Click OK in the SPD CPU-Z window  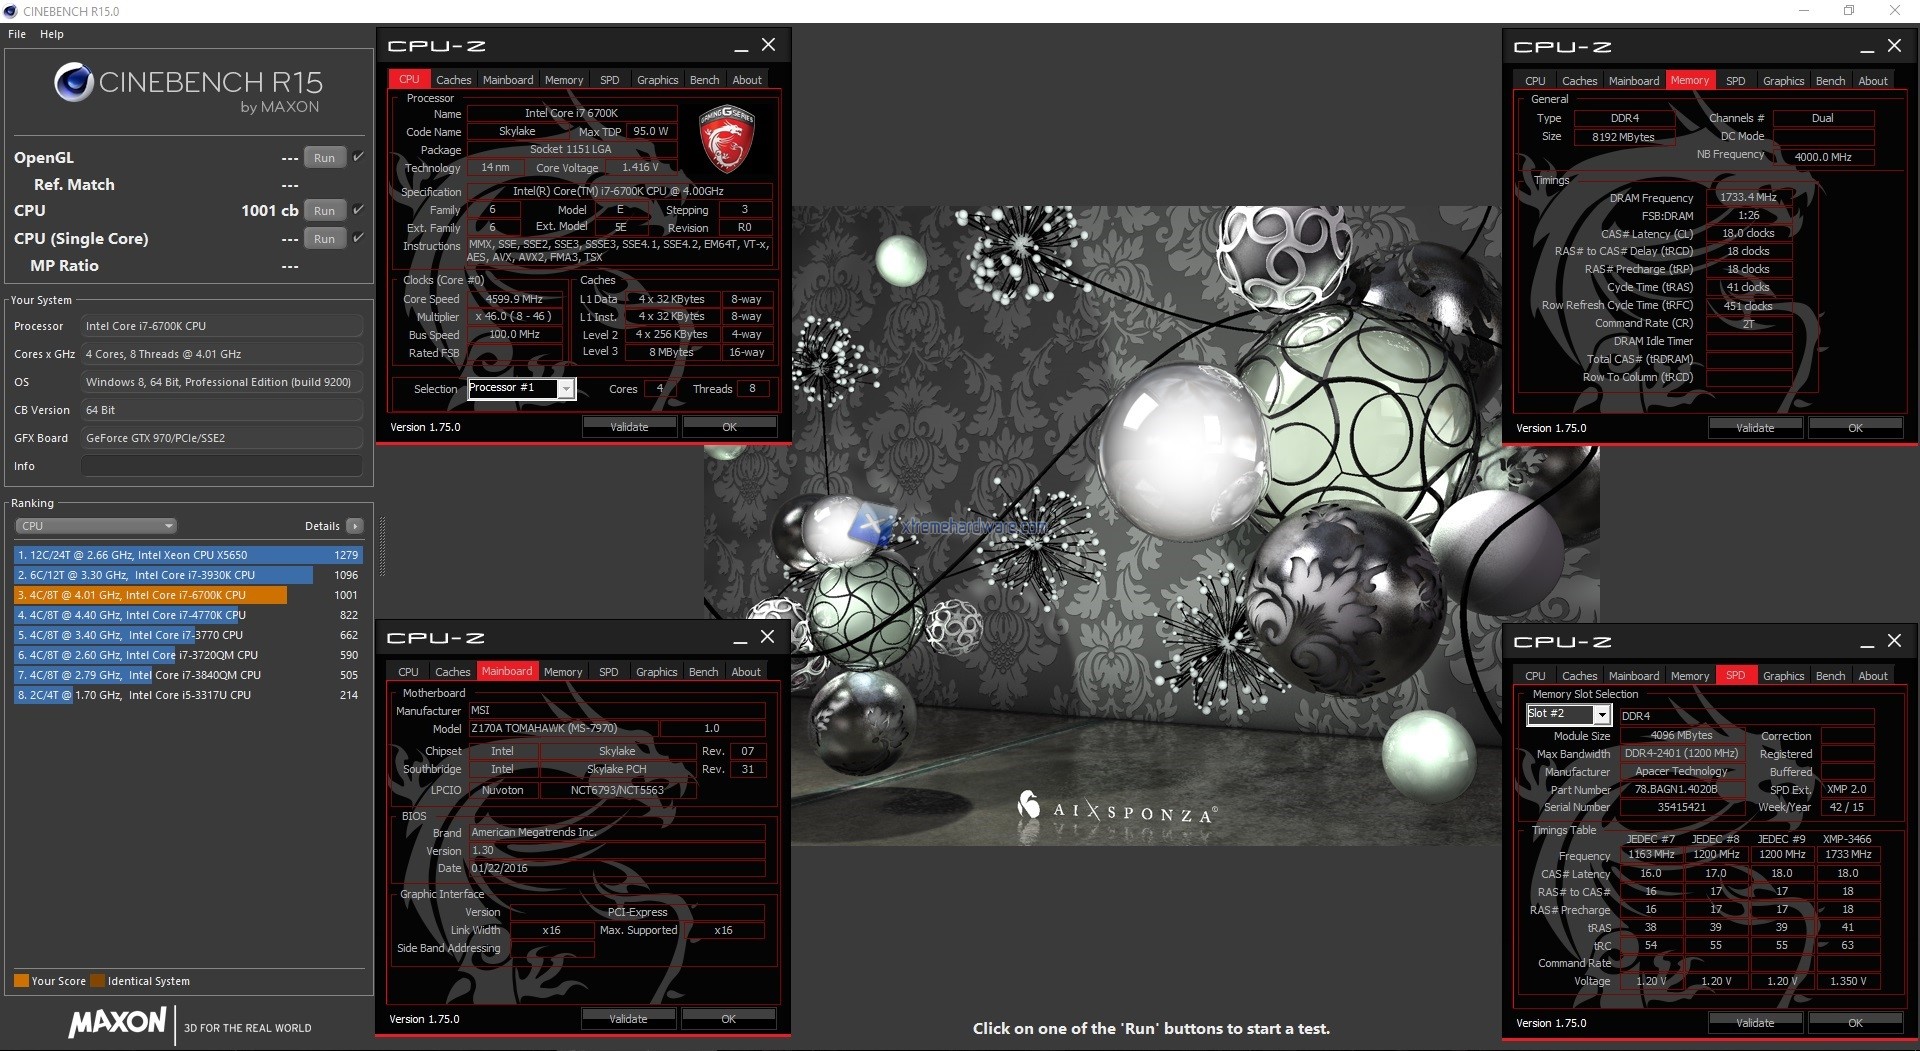[1855, 1022]
